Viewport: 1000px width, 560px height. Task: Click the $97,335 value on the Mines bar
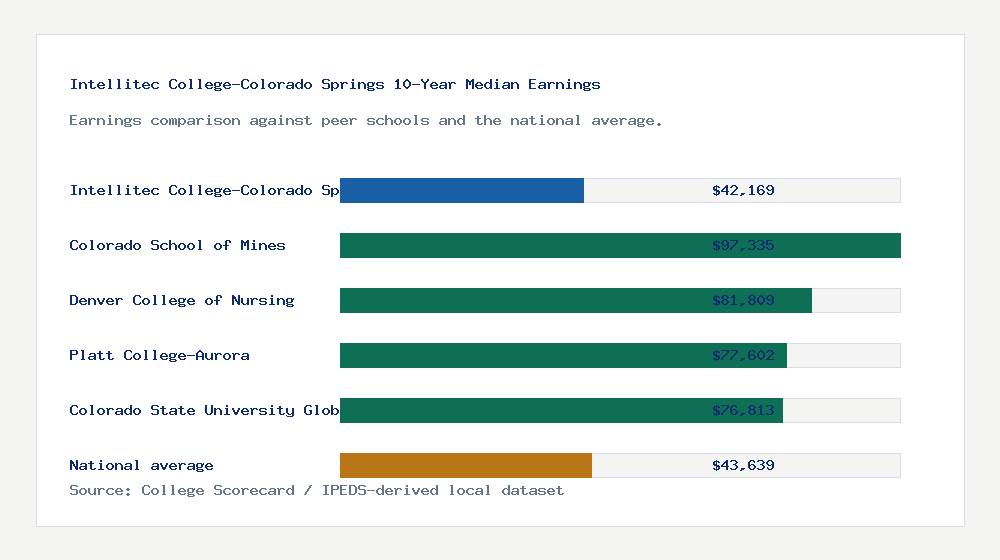tap(743, 246)
